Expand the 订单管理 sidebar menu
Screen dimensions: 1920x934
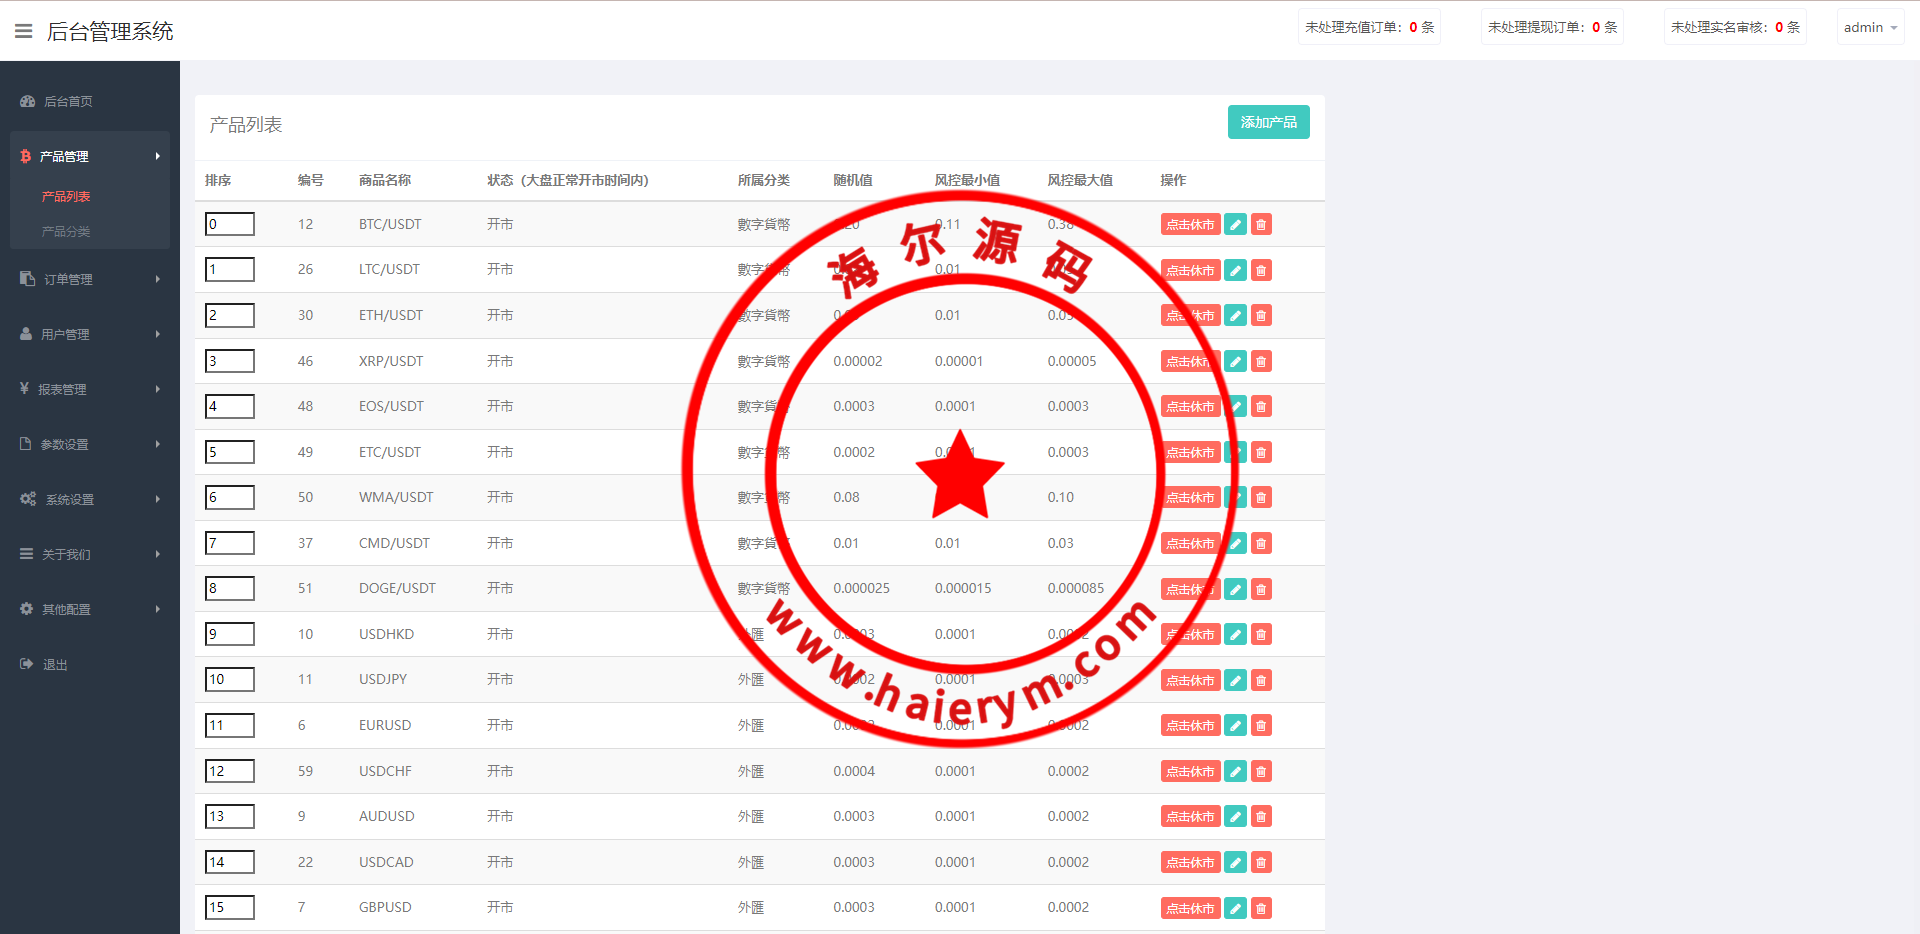point(90,279)
